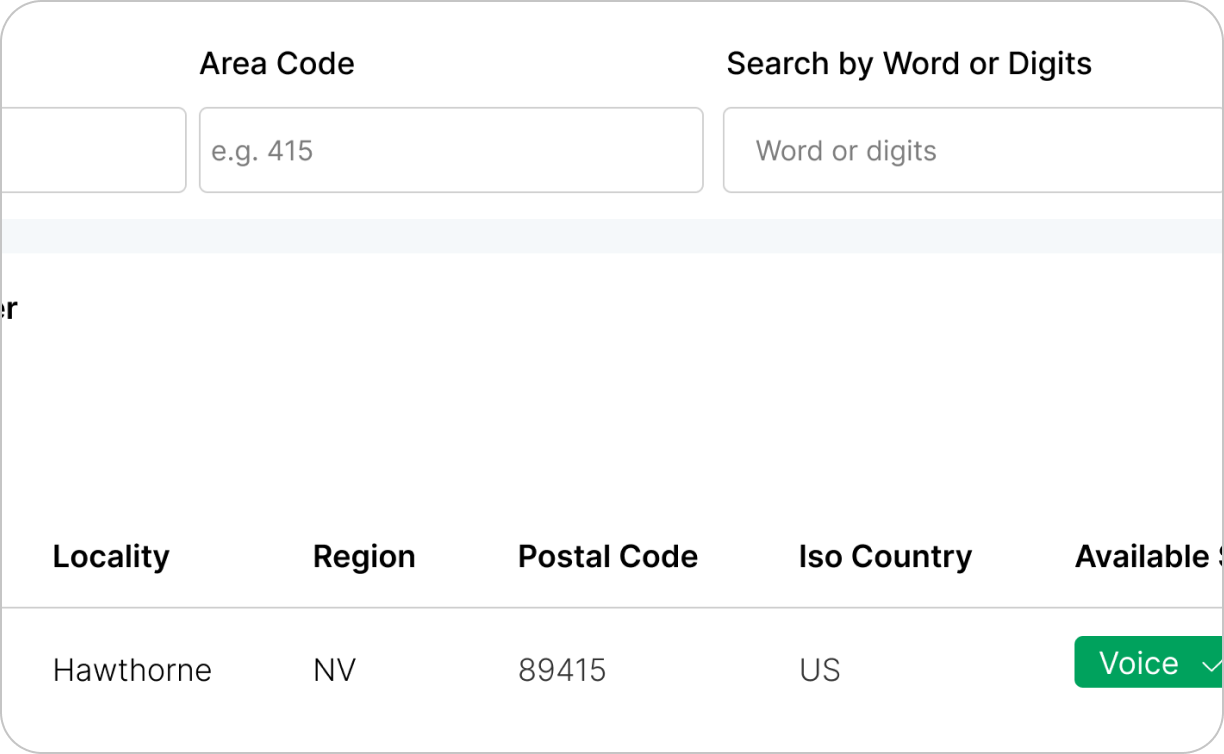Select the Hawthorne locality cell

132,669
